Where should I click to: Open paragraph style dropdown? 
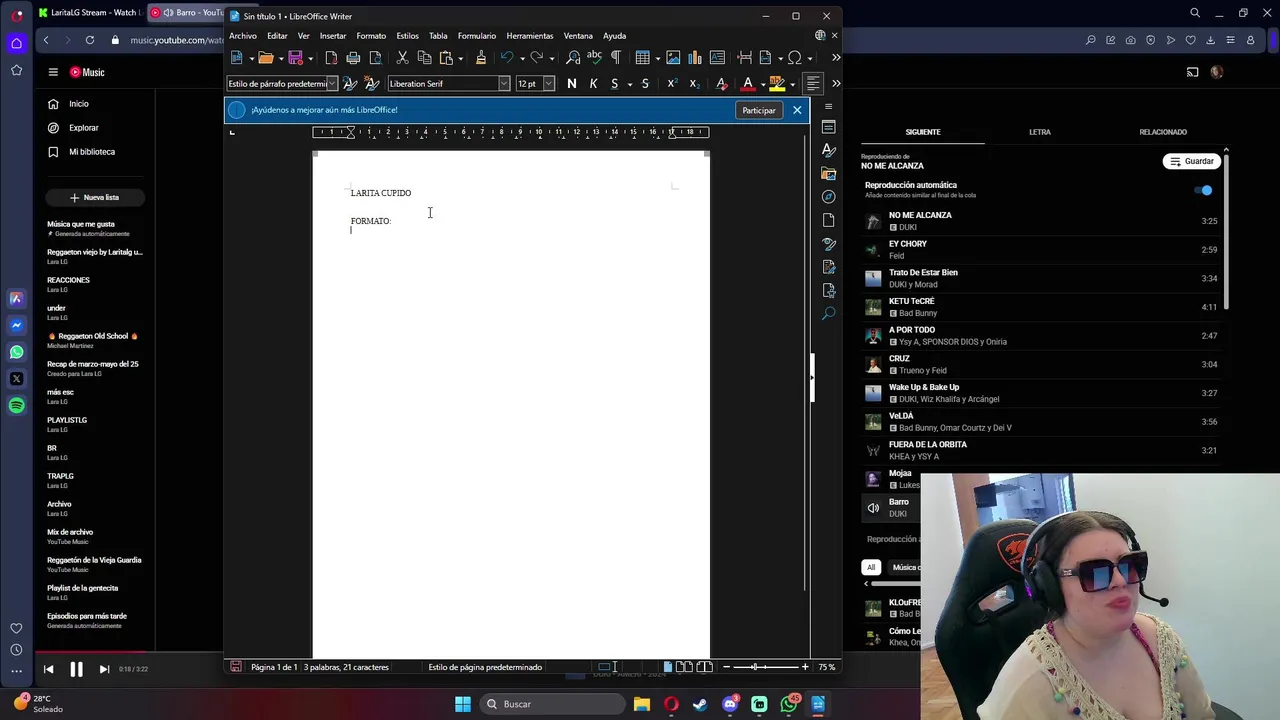[x=332, y=84]
